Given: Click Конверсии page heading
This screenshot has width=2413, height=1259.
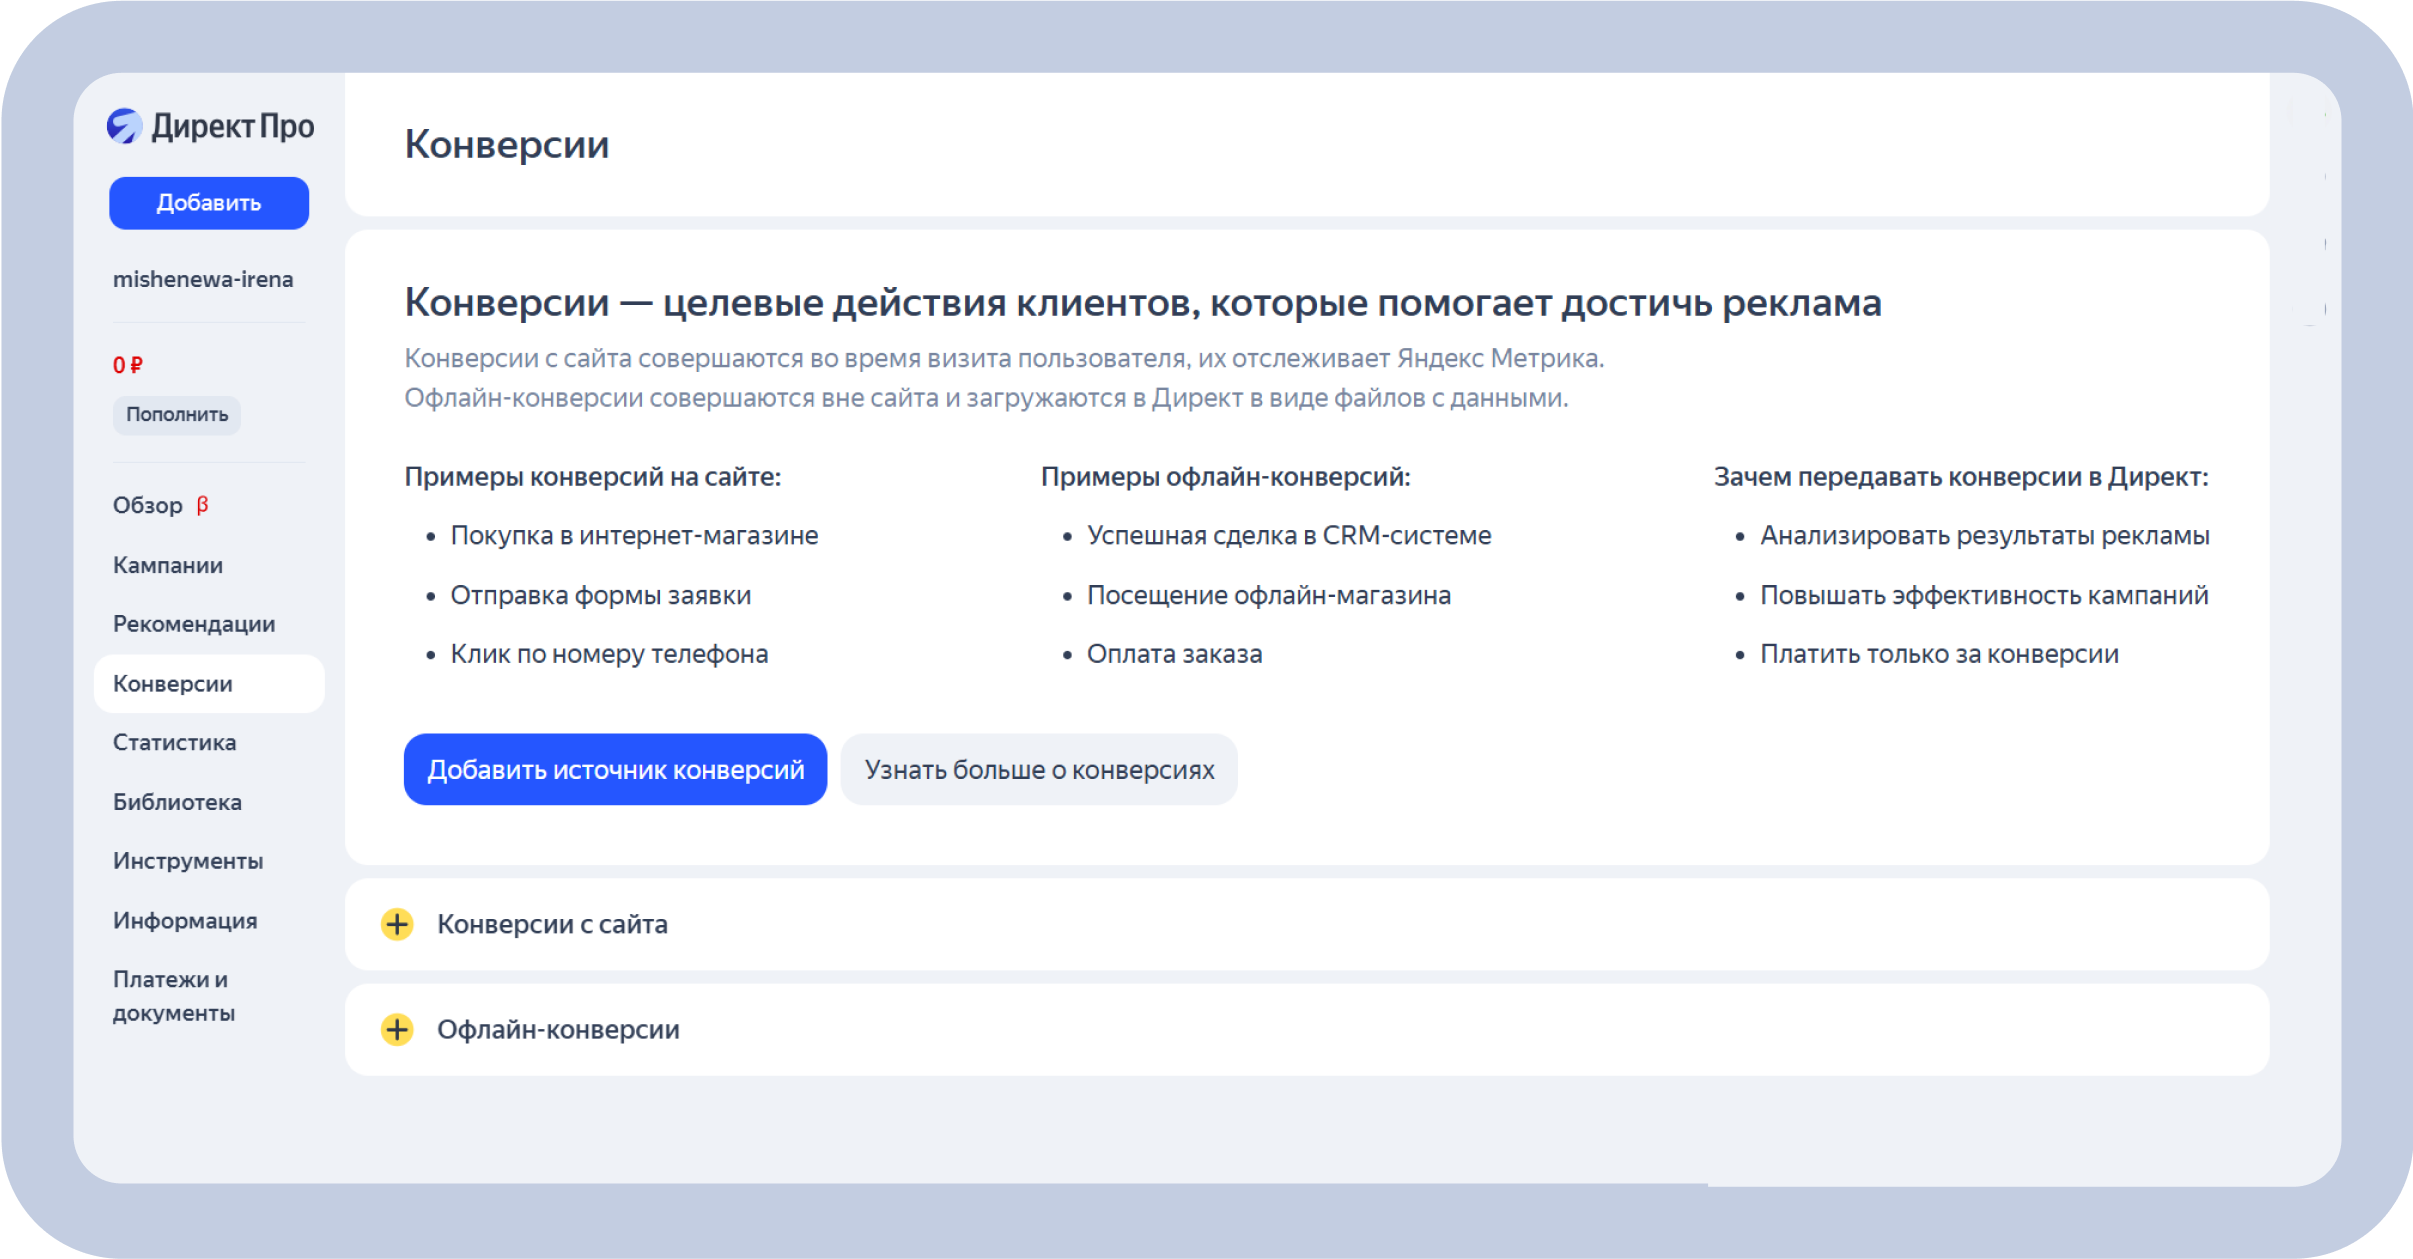Looking at the screenshot, I should click(507, 144).
